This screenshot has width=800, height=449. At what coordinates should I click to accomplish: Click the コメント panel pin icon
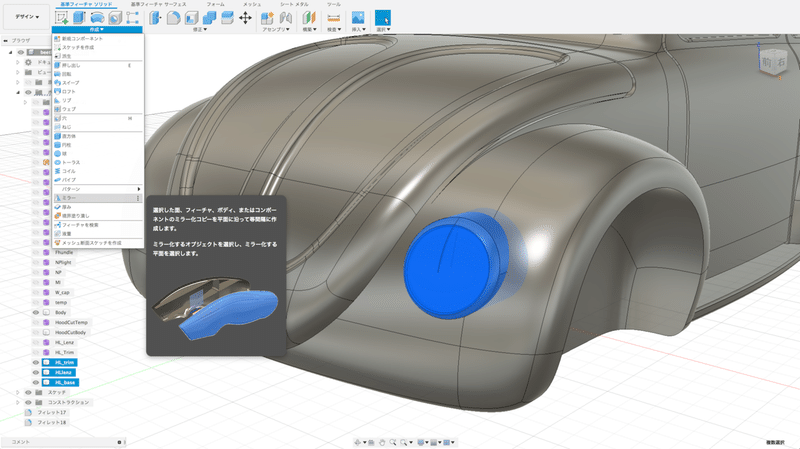119,442
